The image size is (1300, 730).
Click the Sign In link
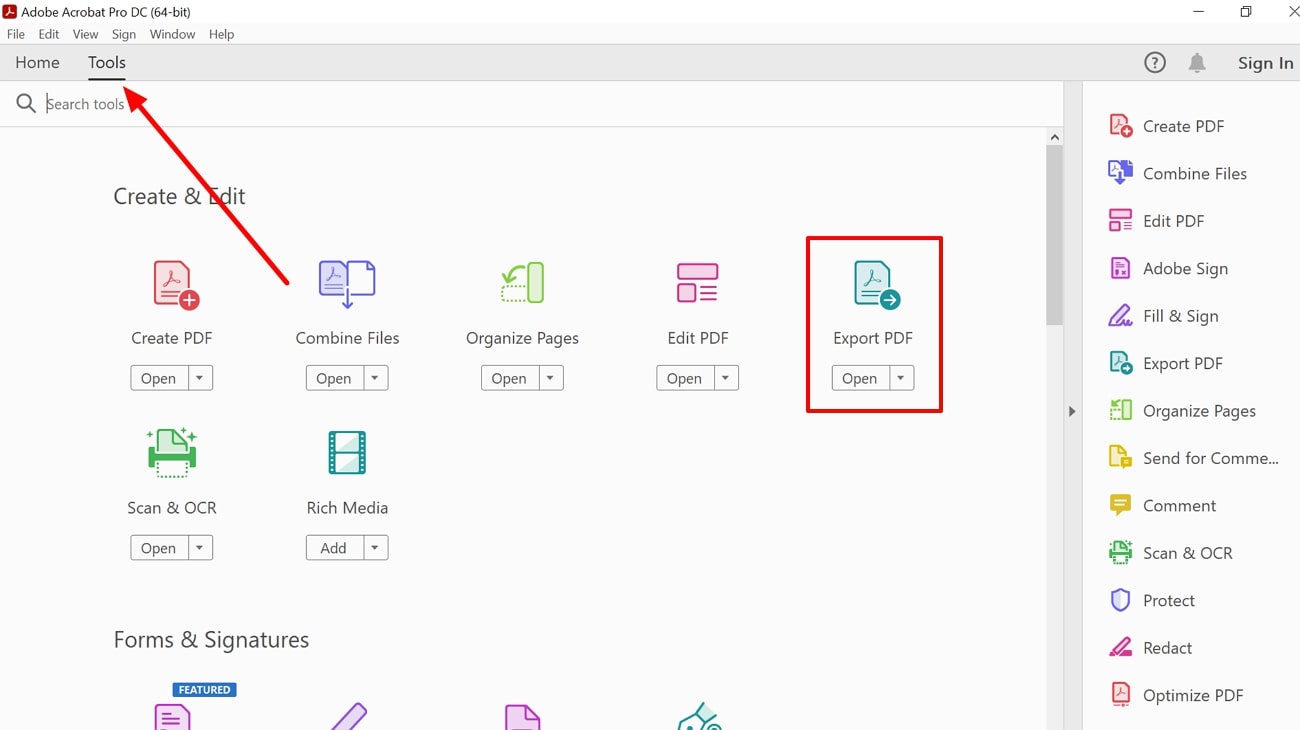[x=1265, y=63]
